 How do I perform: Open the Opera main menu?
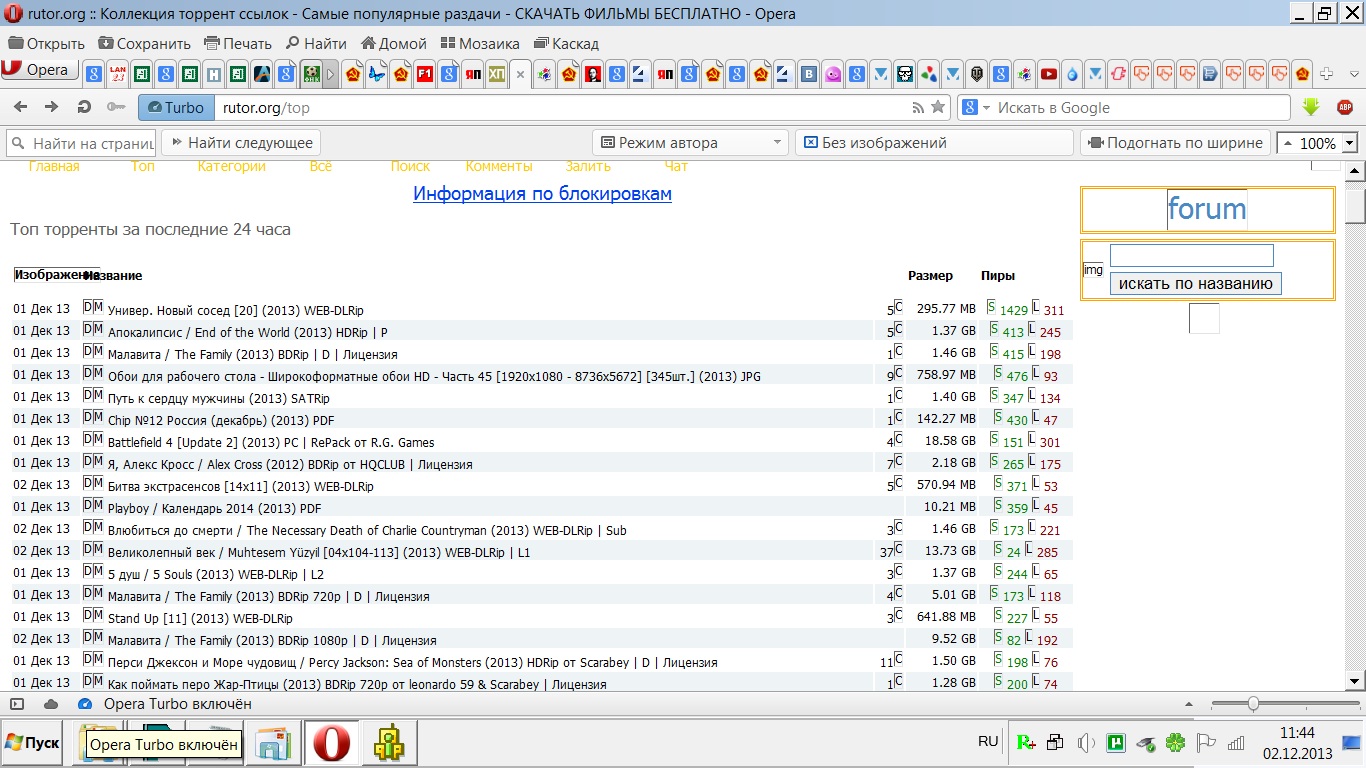click(38, 70)
